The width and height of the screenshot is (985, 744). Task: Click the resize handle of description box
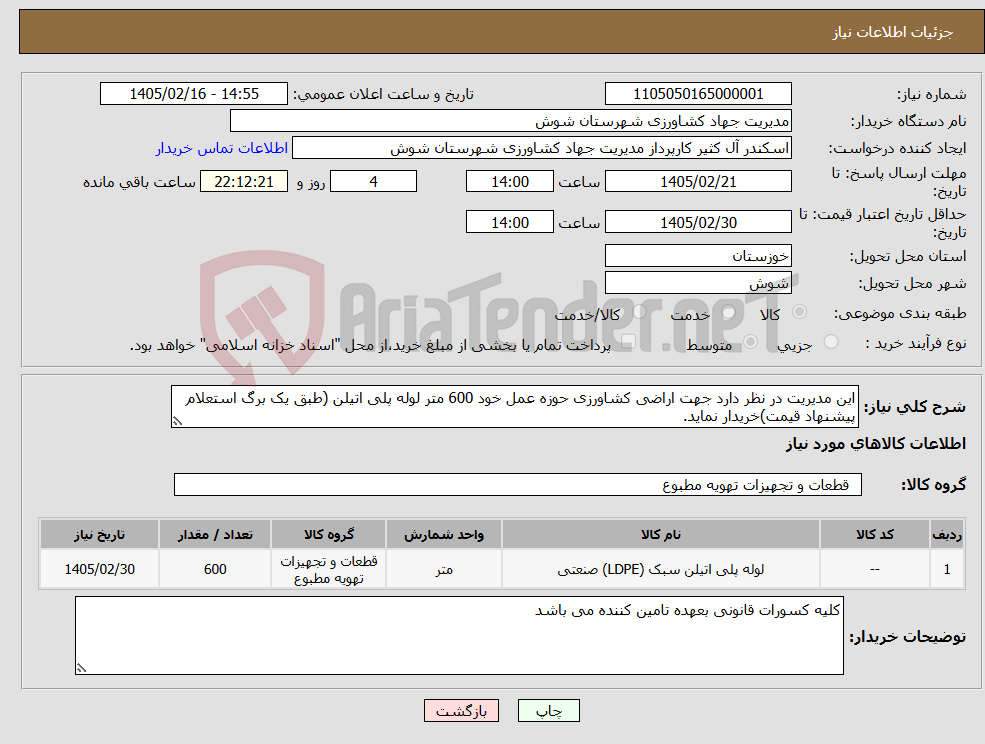177,421
